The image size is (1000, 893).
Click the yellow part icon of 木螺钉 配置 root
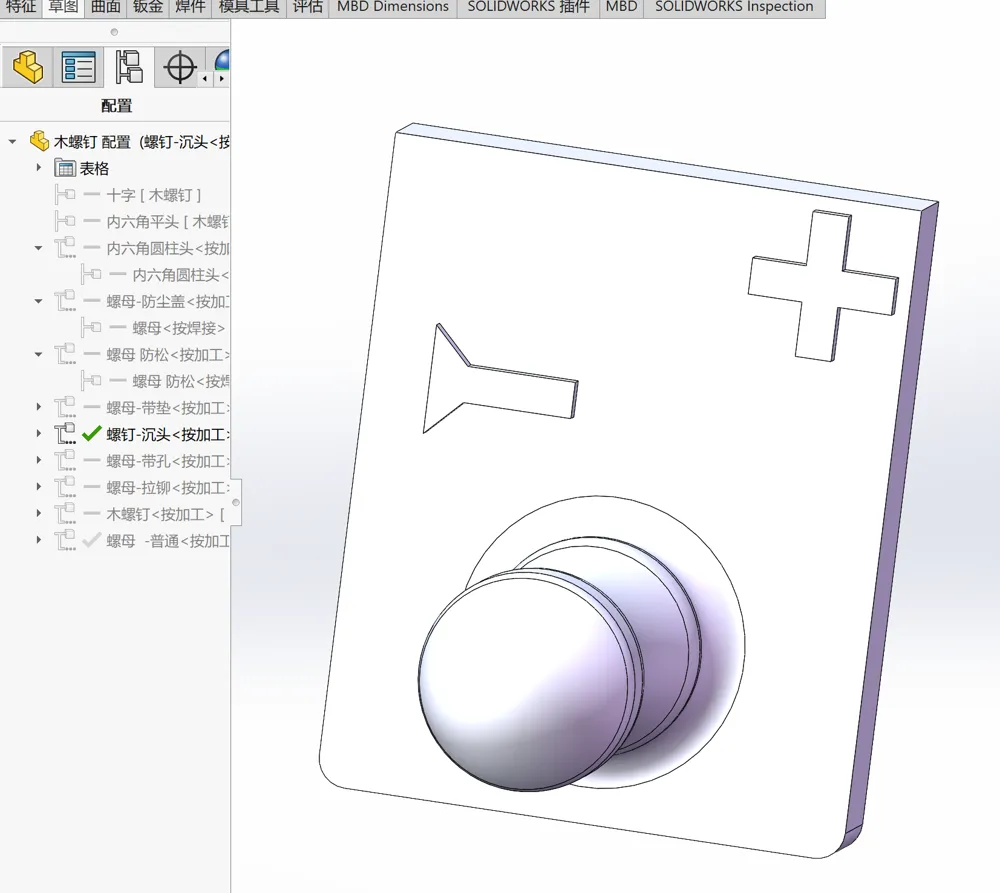(39, 141)
